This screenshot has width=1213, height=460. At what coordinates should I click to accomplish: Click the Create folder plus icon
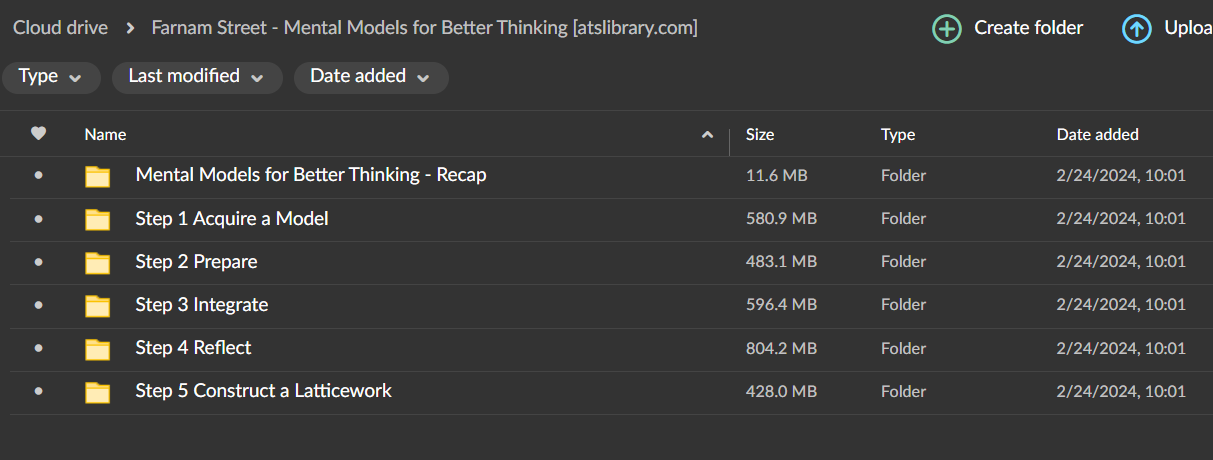[x=947, y=29]
